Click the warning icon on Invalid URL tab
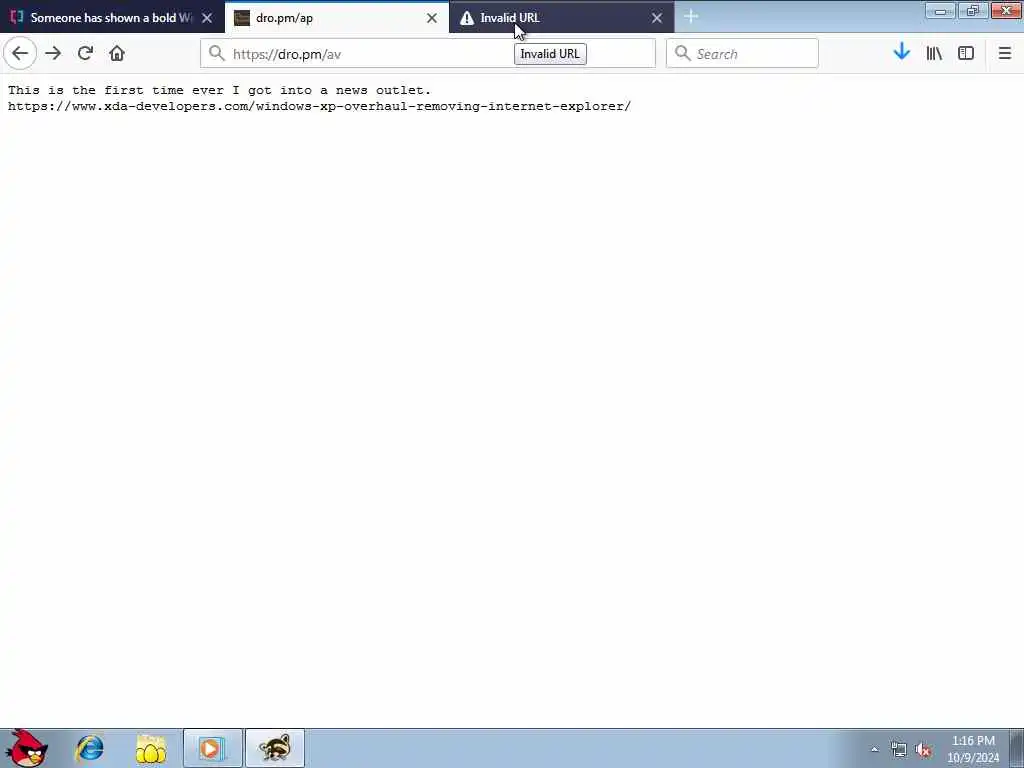Image resolution: width=1024 pixels, height=768 pixels. click(466, 18)
